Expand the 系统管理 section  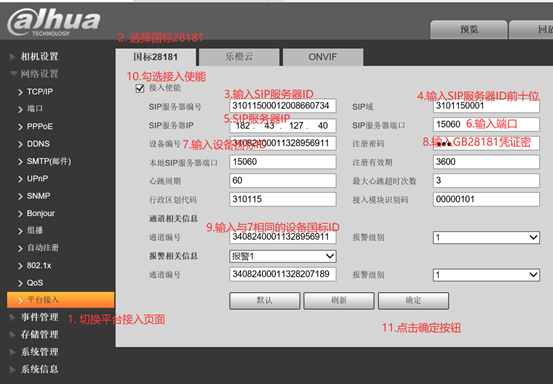coord(39,352)
